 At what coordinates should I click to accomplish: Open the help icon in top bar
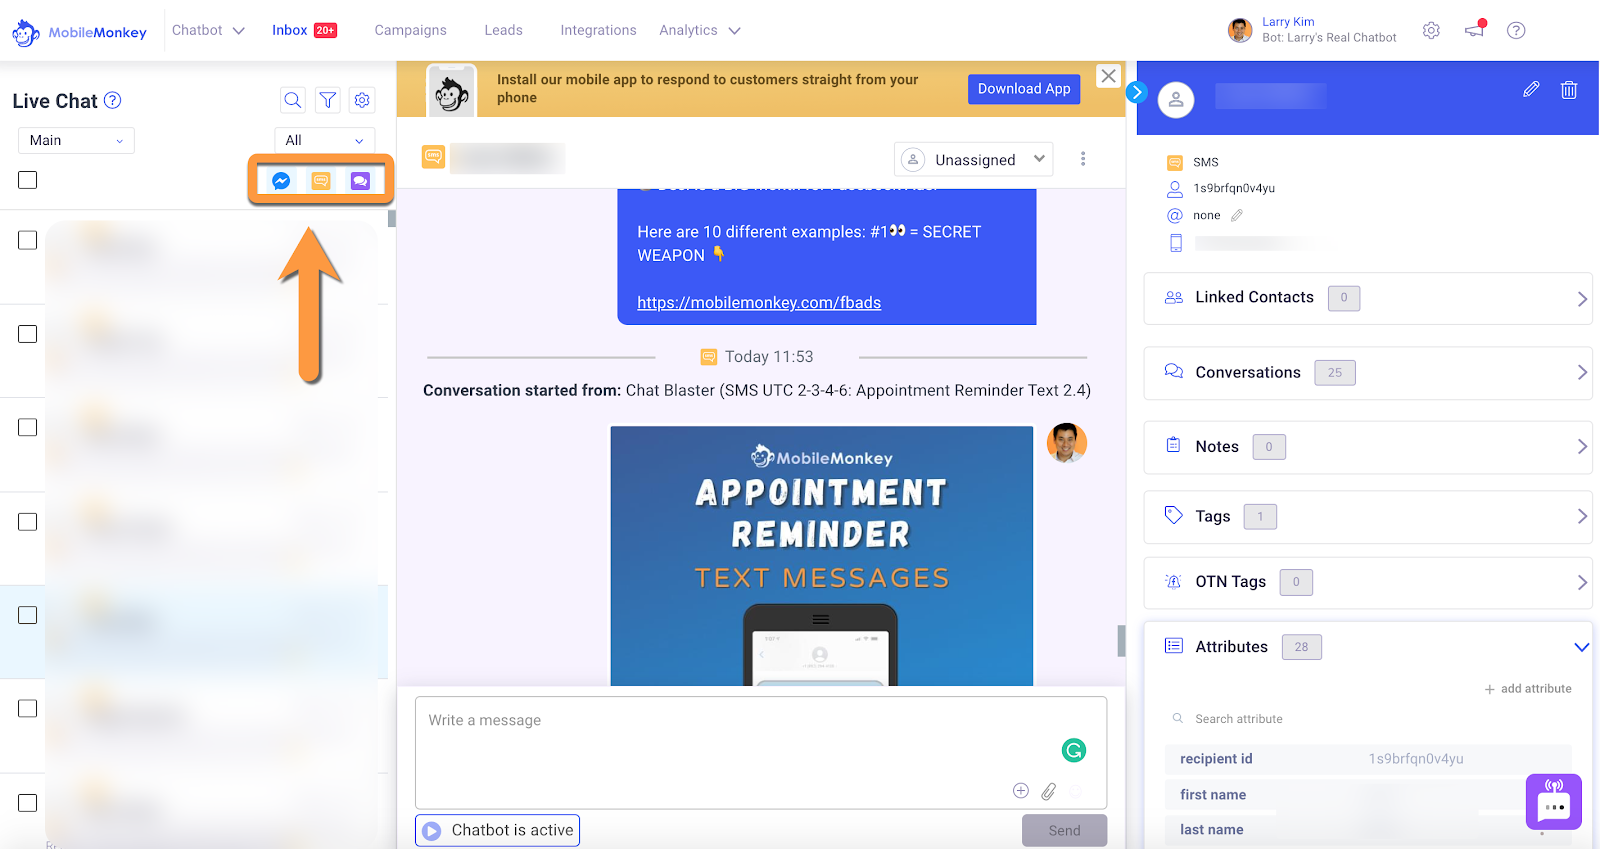click(1516, 30)
